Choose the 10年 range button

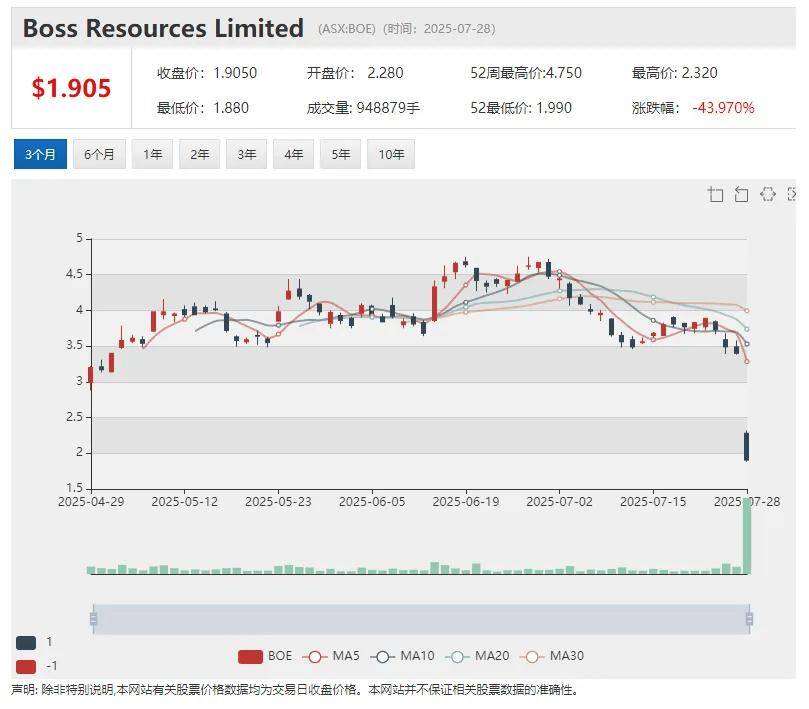point(391,154)
